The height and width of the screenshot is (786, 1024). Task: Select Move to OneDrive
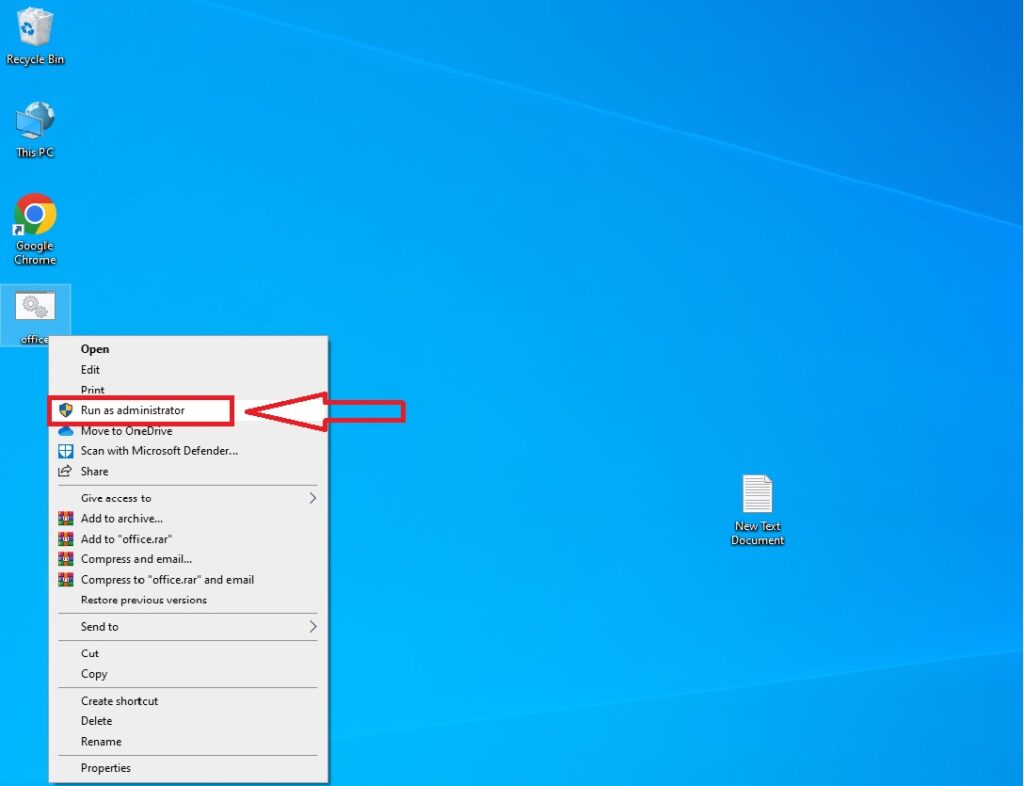[188, 431]
